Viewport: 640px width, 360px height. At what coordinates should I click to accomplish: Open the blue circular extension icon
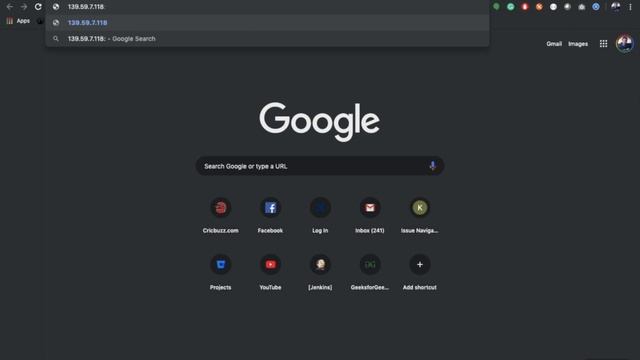tap(596, 7)
